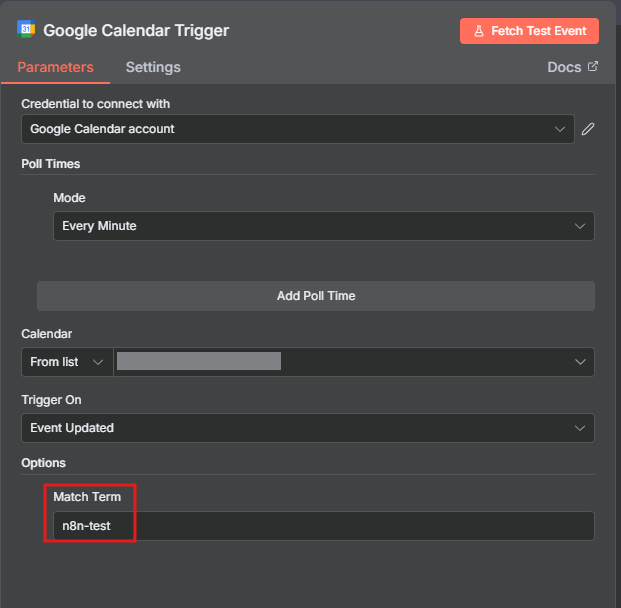Click the Add Poll Time button
The image size is (621, 608).
[316, 296]
